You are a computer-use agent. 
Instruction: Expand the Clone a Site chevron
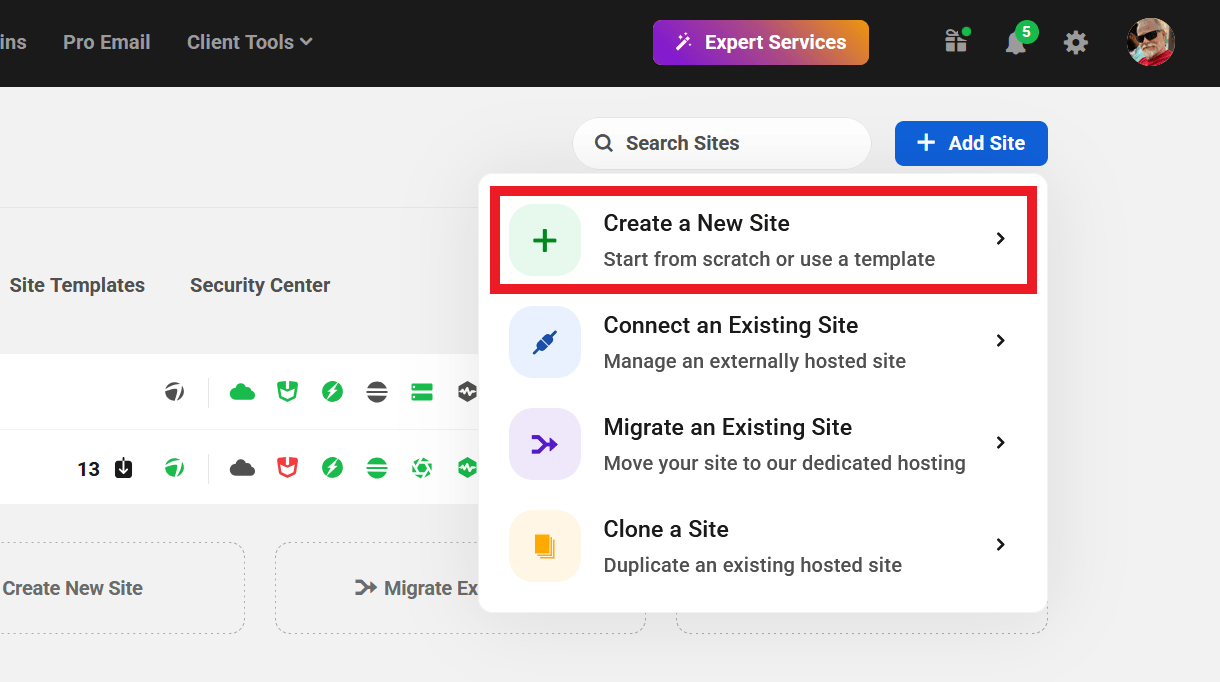tap(1000, 545)
